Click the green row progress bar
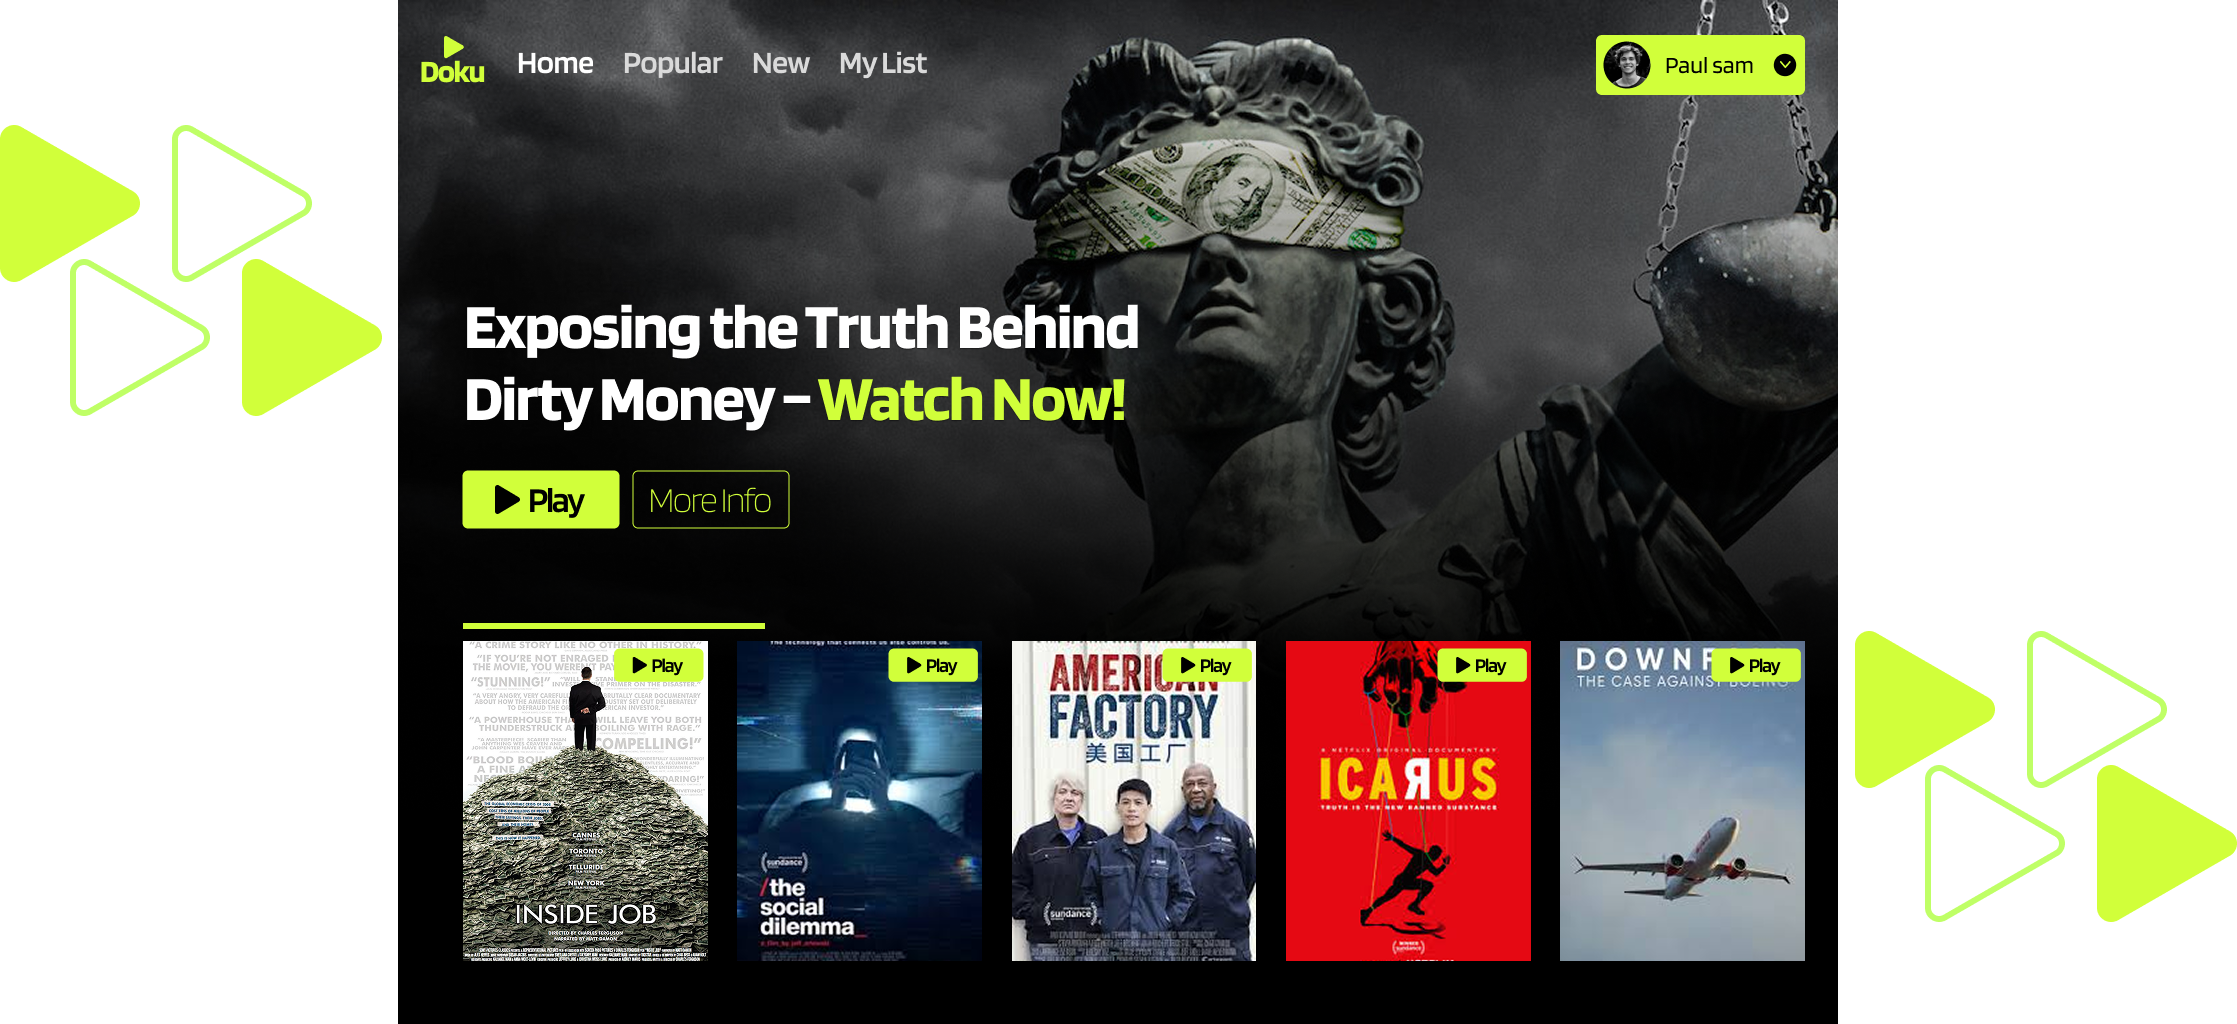This screenshot has height=1024, width=2237. 614,626
